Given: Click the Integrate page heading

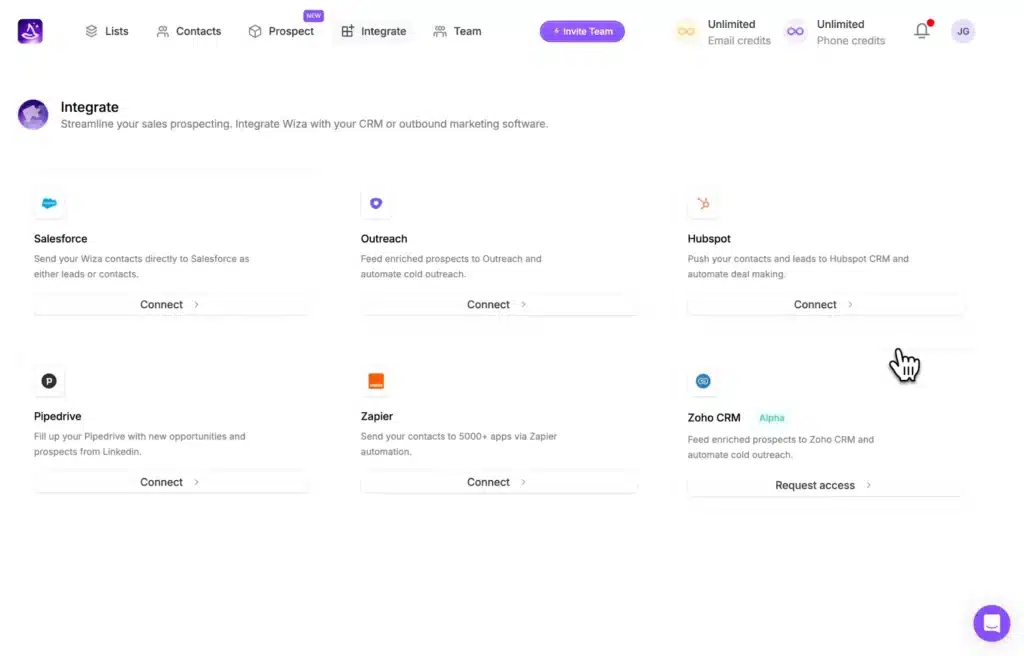Looking at the screenshot, I should pos(89,107).
